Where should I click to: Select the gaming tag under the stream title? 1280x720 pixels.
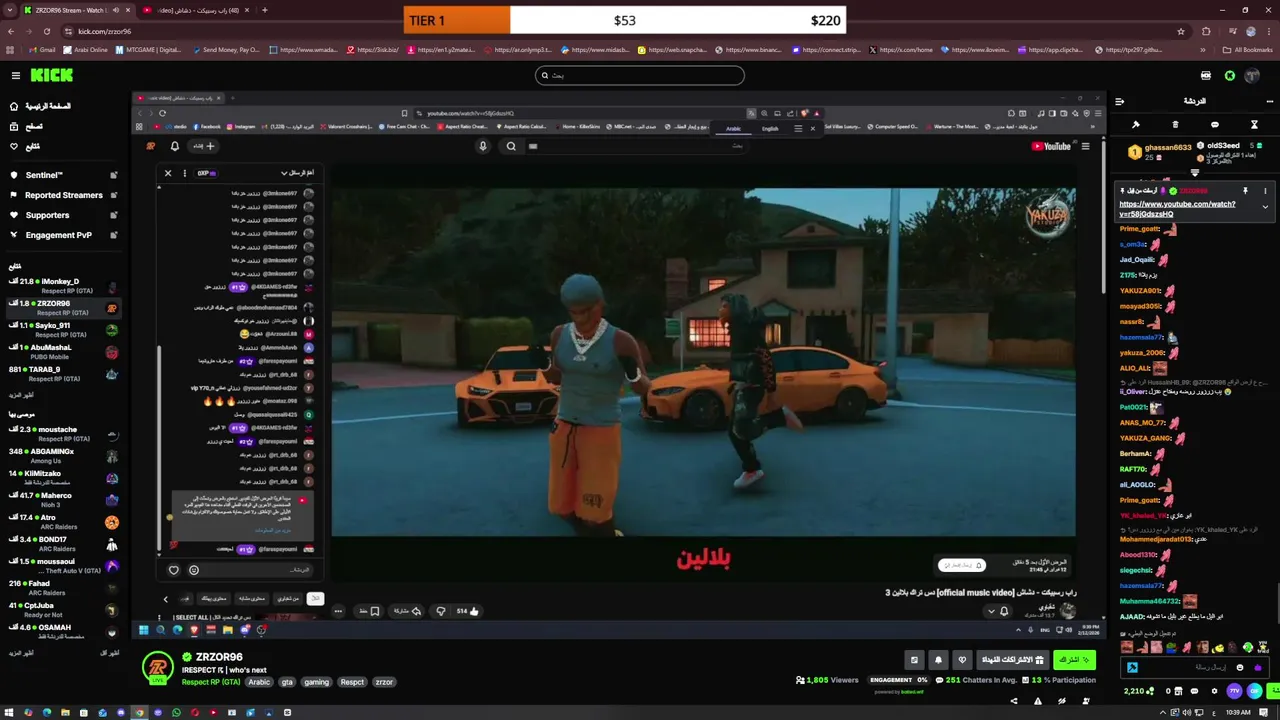pyautogui.click(x=316, y=682)
